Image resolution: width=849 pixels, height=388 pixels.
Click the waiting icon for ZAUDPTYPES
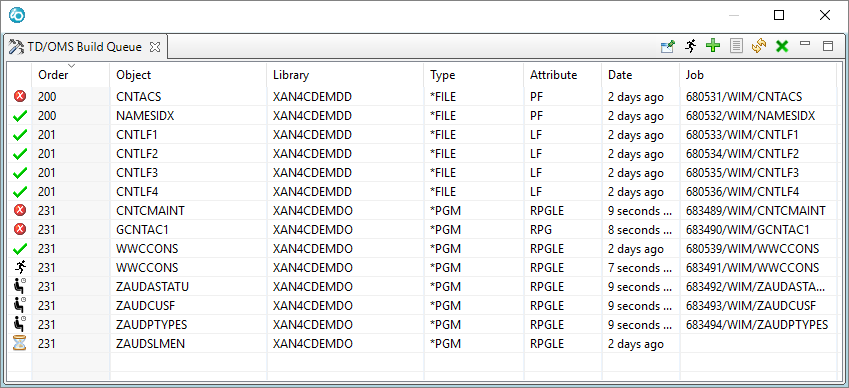(x=20, y=324)
